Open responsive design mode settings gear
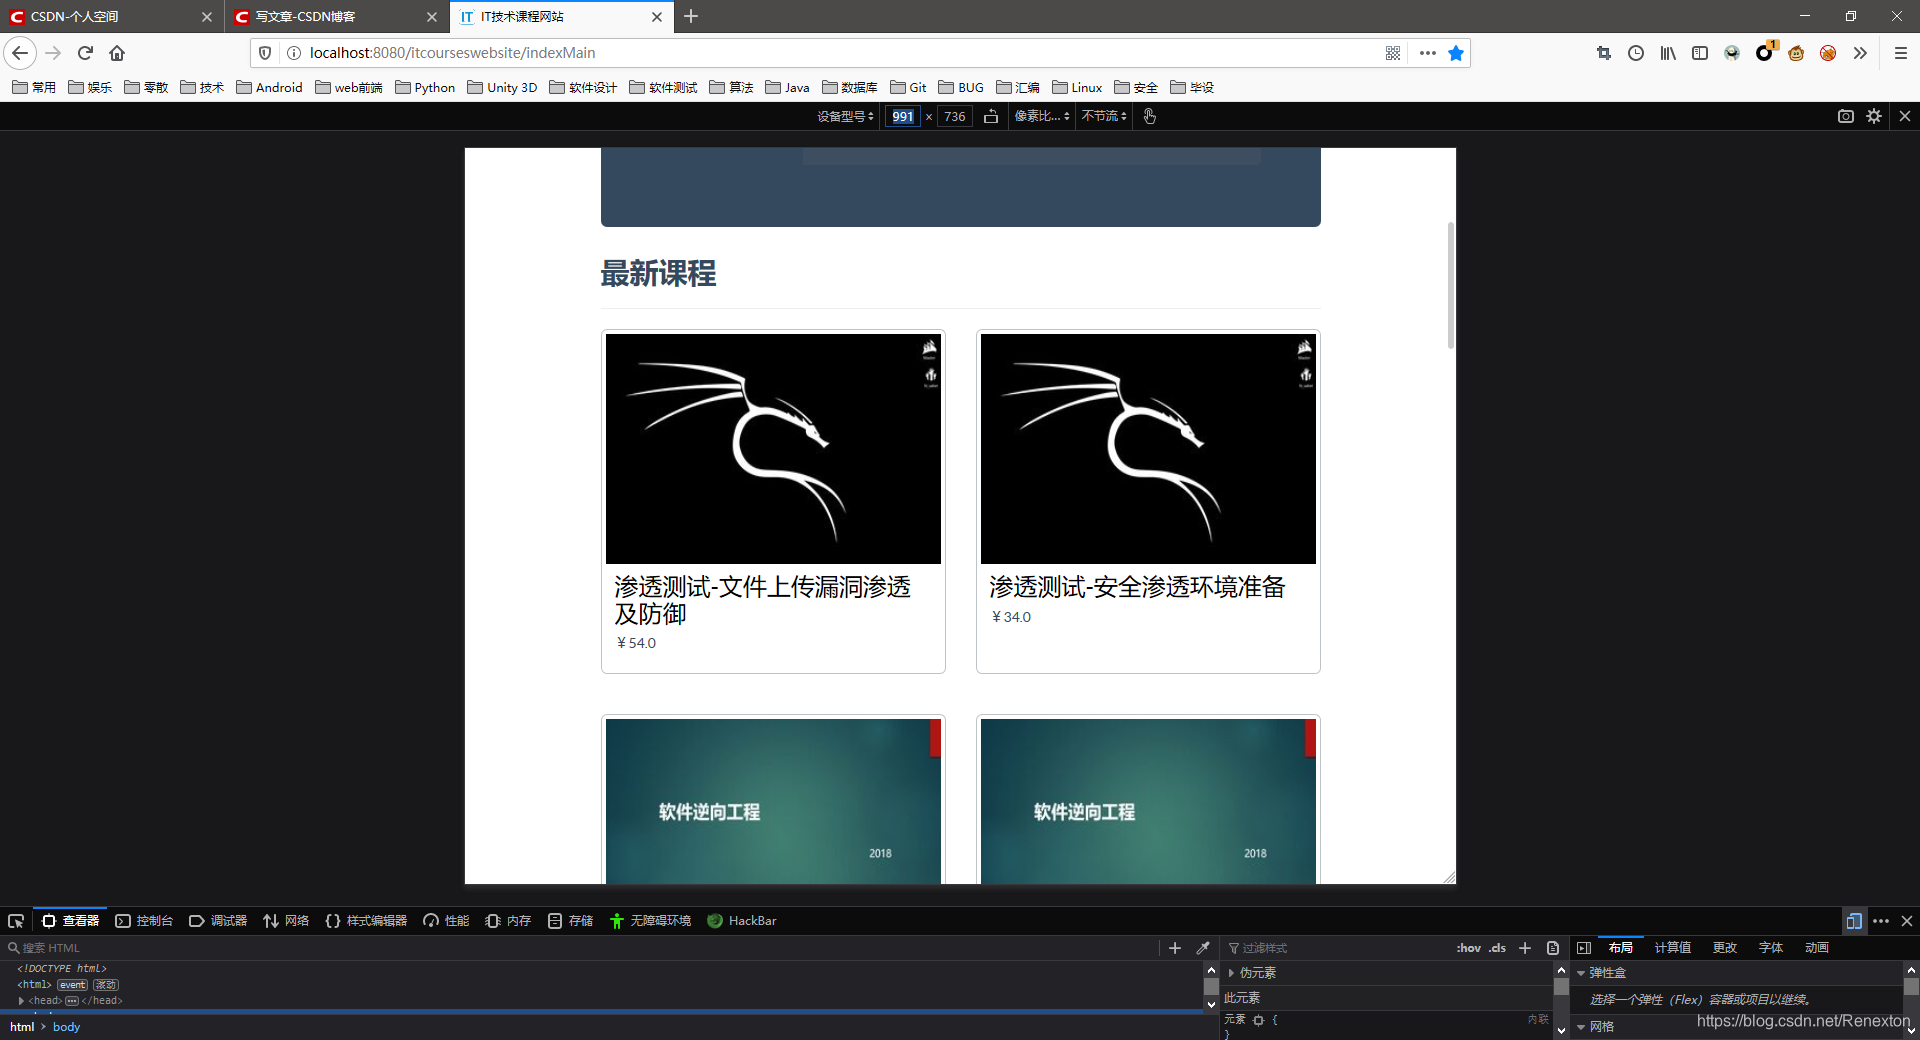Screen dimensions: 1920x1040 1874,116
